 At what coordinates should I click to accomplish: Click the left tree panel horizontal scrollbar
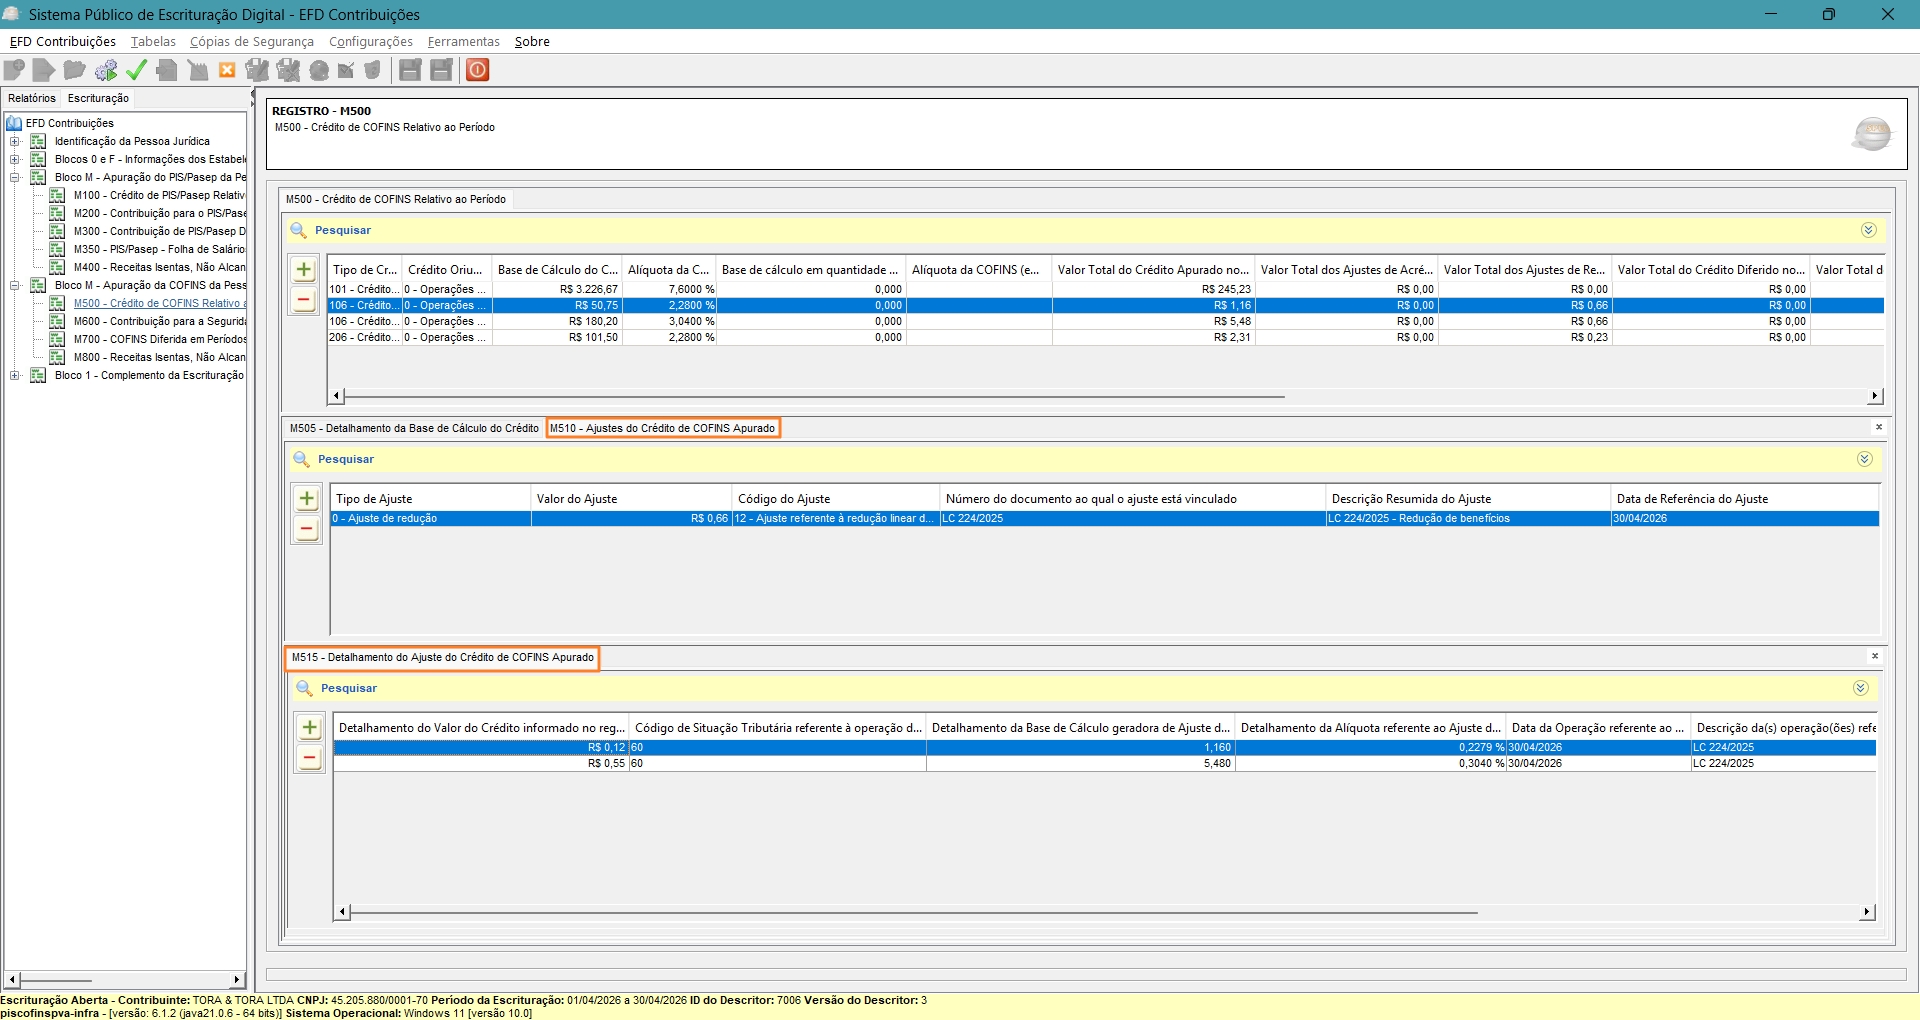tap(125, 980)
